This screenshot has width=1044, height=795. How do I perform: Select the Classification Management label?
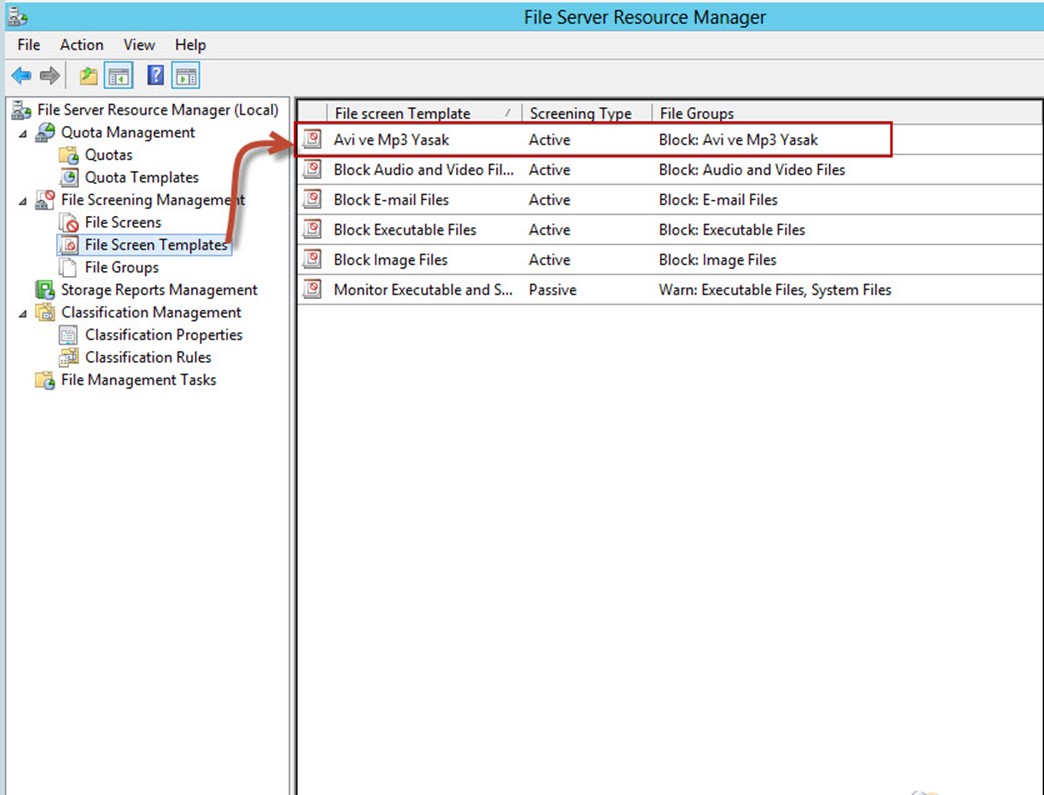[151, 312]
